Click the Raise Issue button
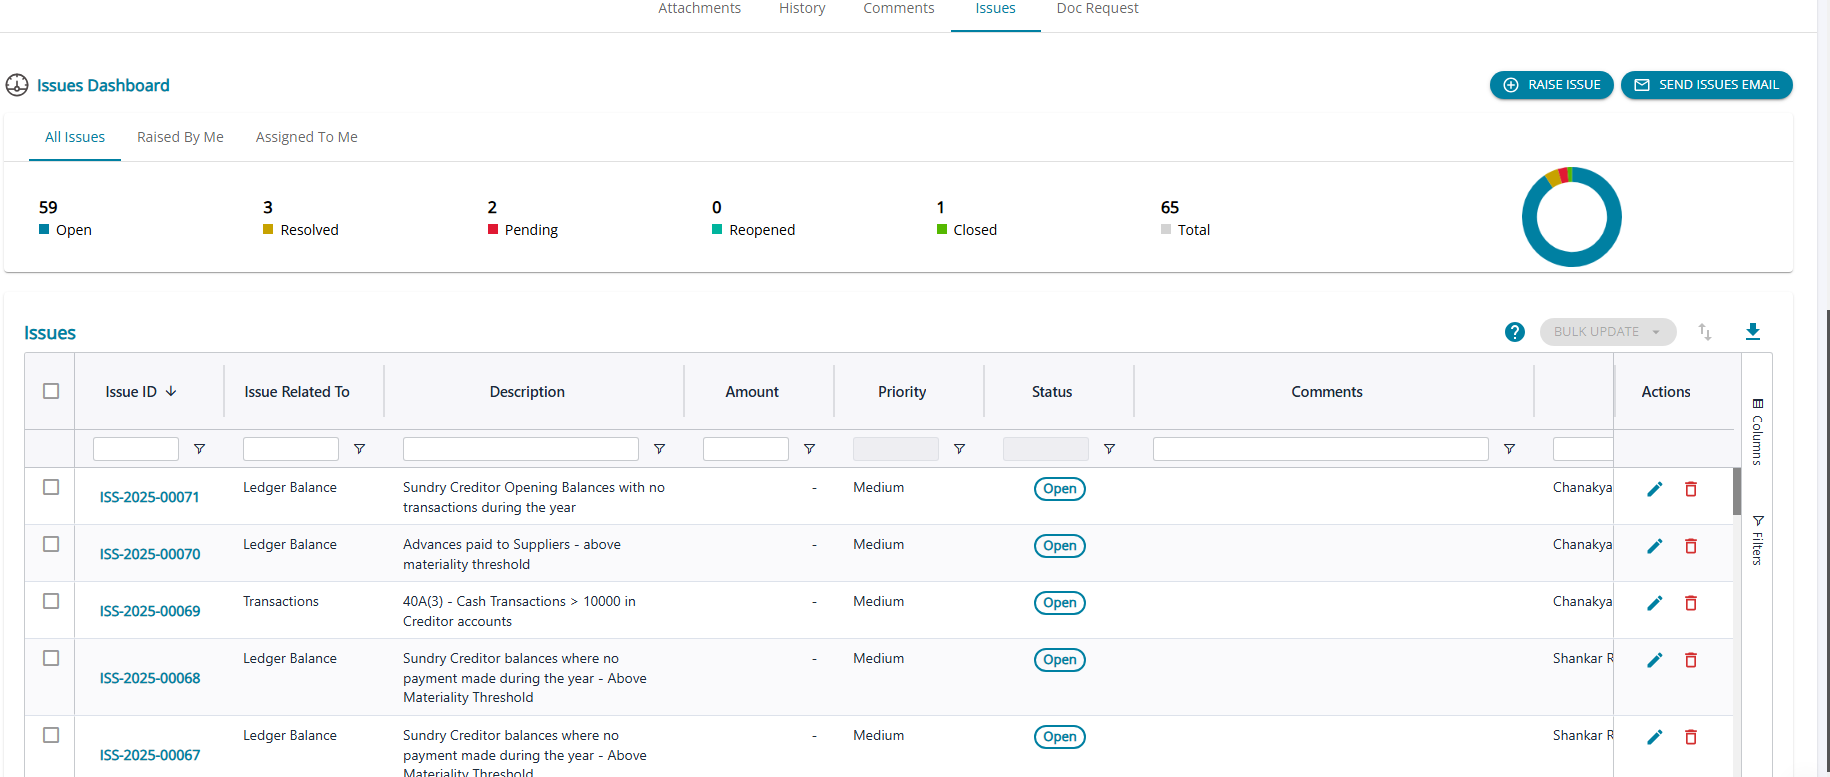Screen dimensions: 1830x777 click(1551, 85)
